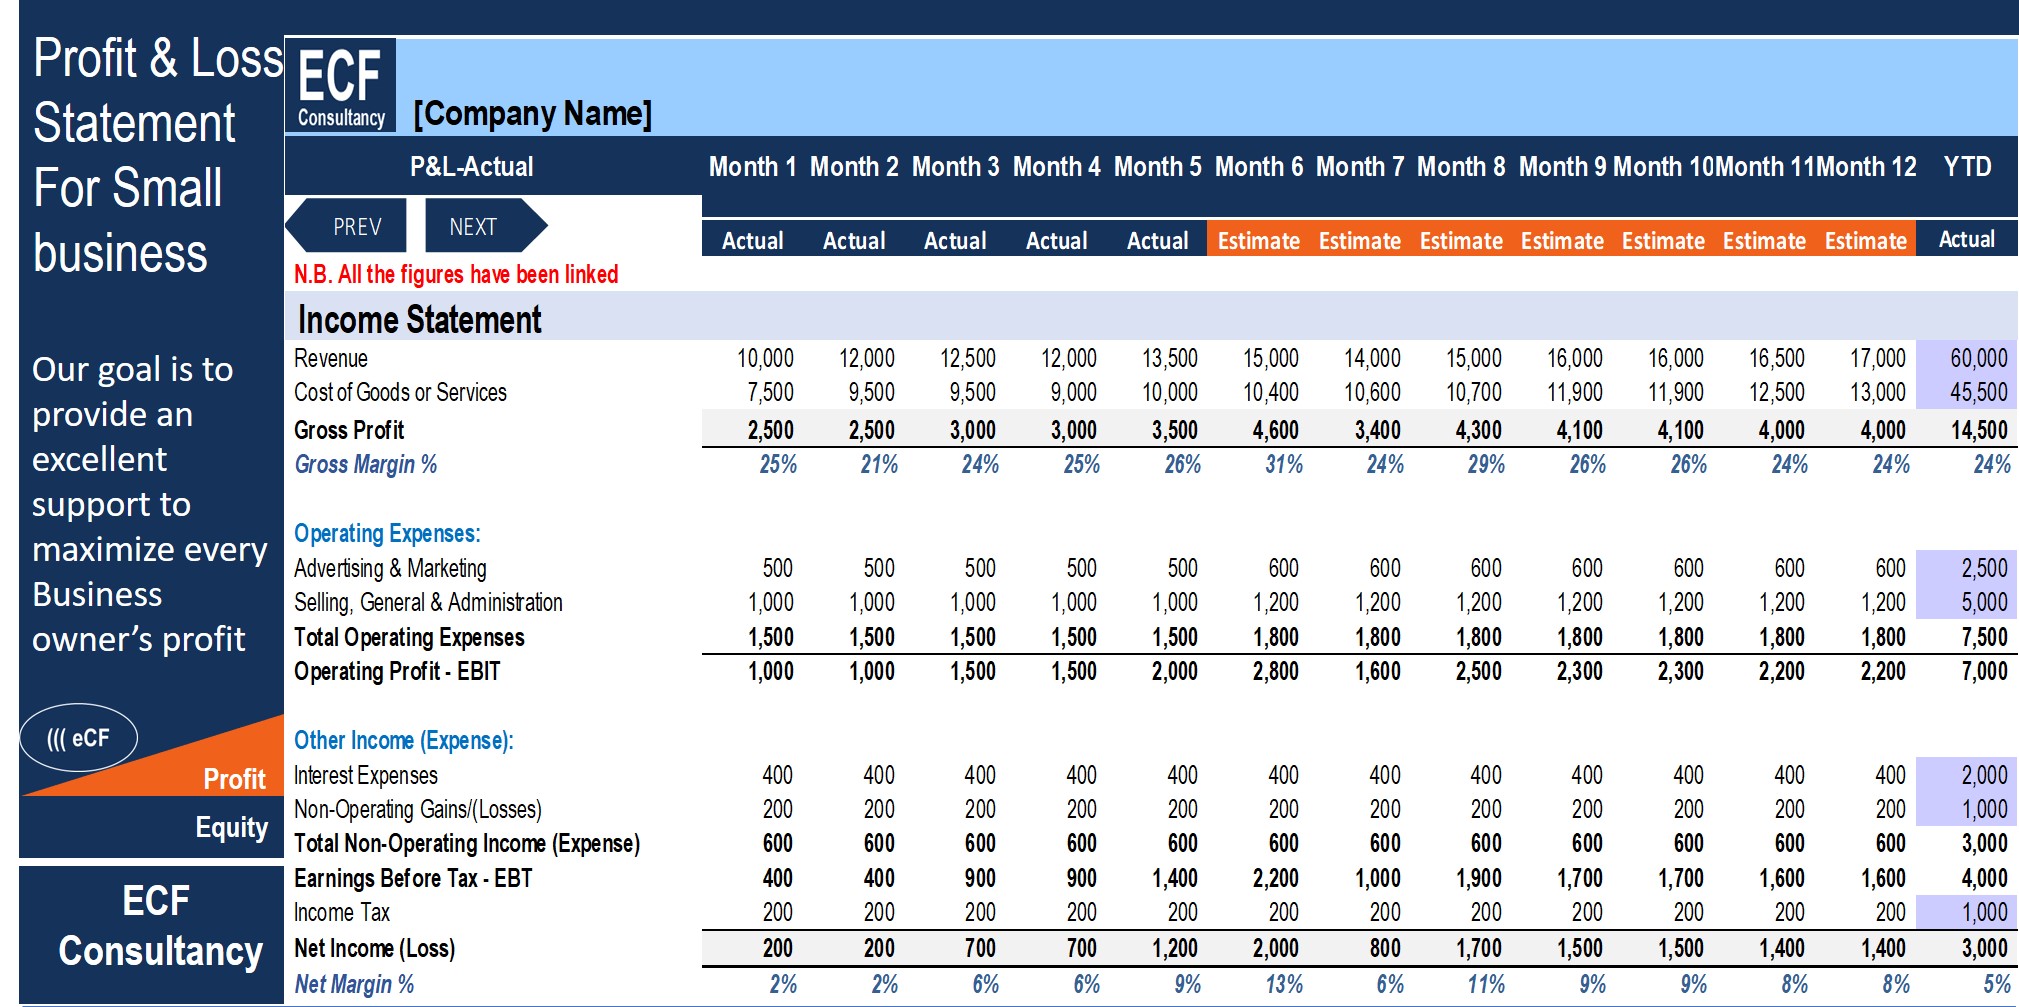
Task: Select YTD Advertising cell 2,500
Action: tap(1984, 569)
